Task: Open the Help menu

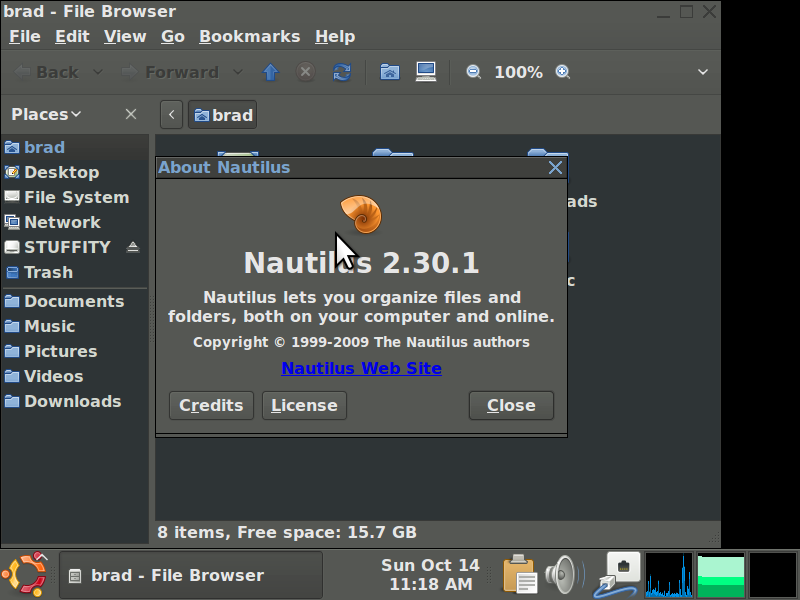Action: pos(335,37)
